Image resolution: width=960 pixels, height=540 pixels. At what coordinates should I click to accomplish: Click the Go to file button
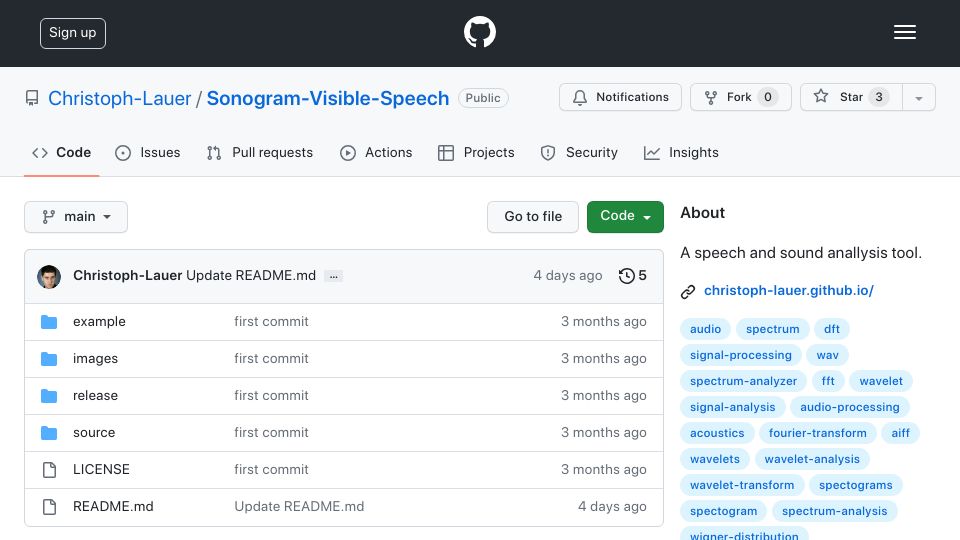pos(533,217)
